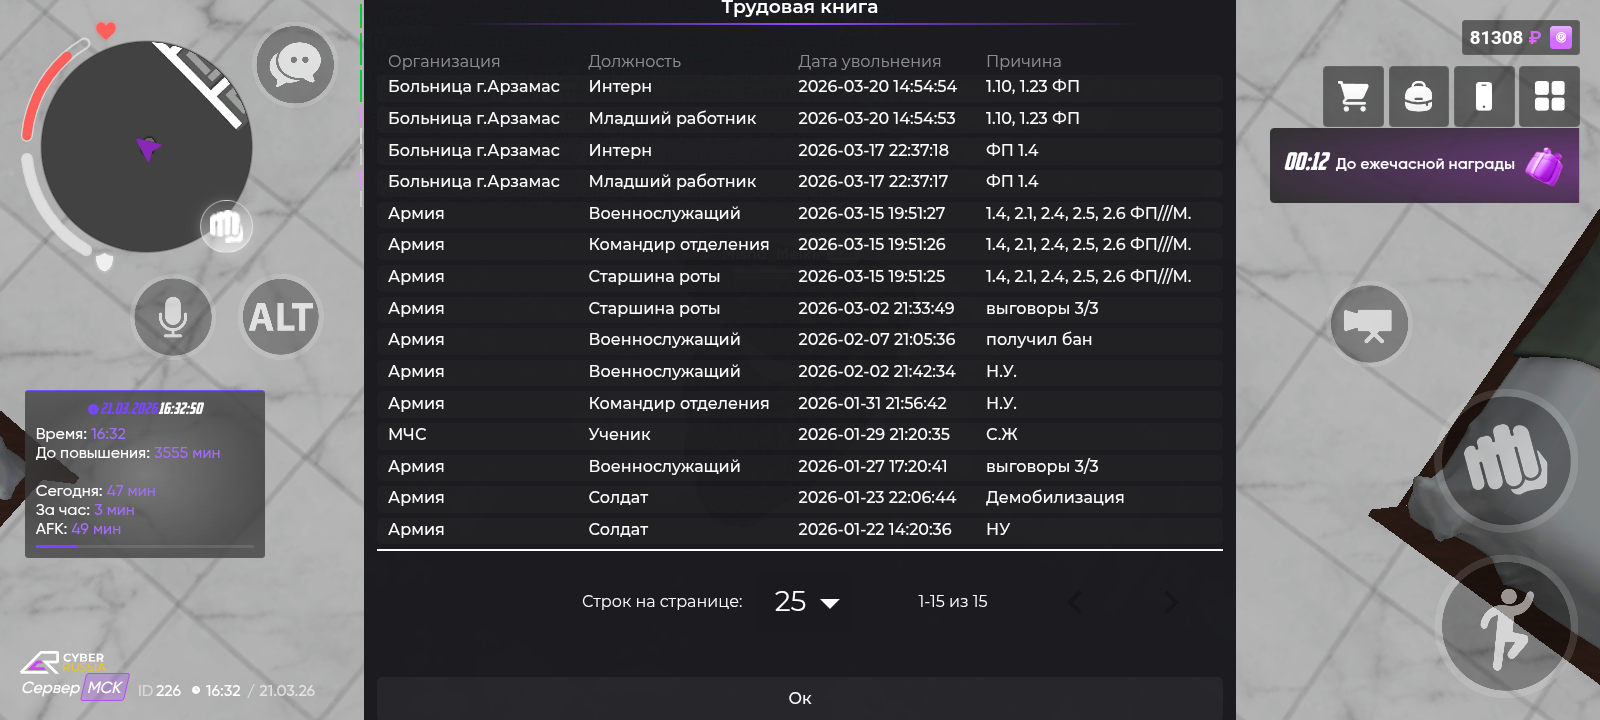The height and width of the screenshot is (720, 1600).
Task: Click the circular minimap
Action: [x=146, y=147]
